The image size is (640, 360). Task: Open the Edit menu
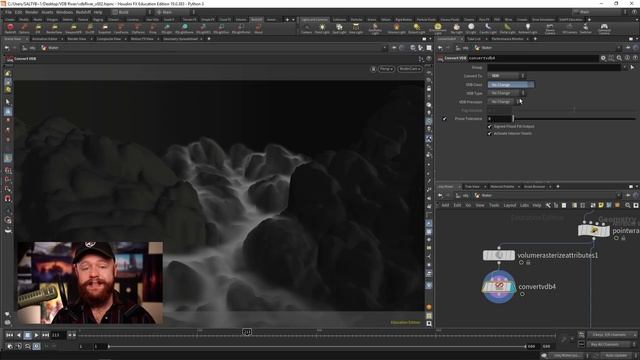[19, 12]
